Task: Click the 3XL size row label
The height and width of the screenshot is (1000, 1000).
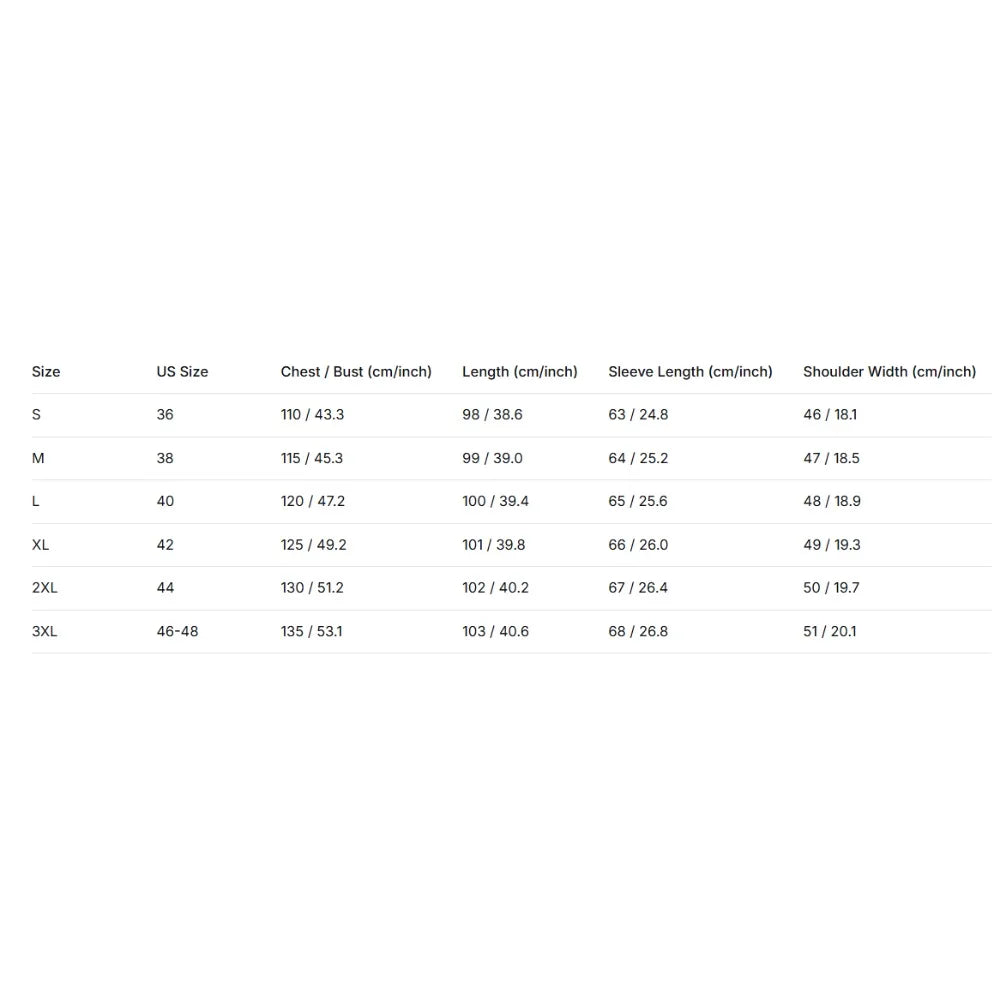Action: pos(45,631)
